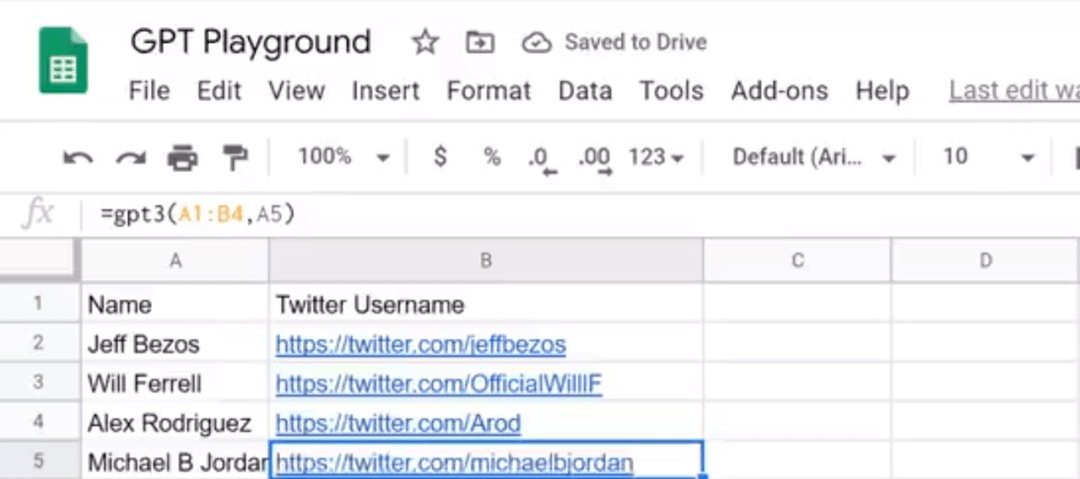Open the Add-ons menu
Viewport: 1080px width, 479px height.
779,91
